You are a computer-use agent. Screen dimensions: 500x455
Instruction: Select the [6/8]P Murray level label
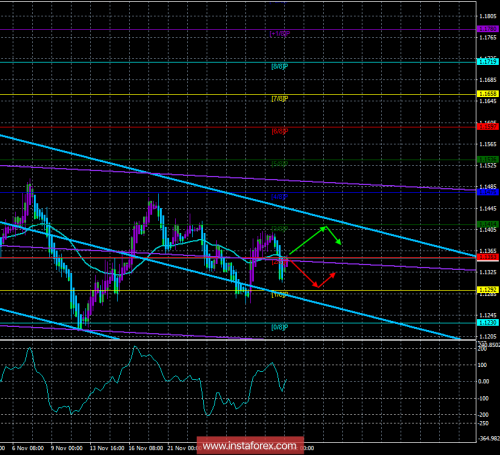(280, 131)
